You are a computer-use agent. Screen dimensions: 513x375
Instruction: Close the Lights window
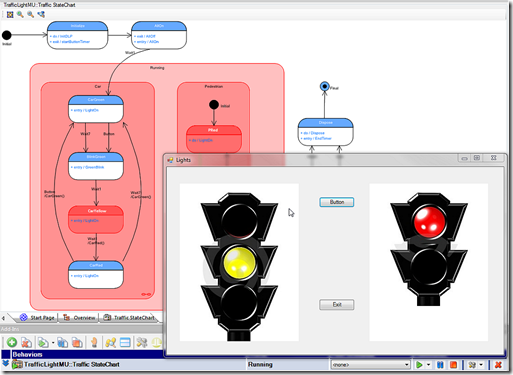494,158
